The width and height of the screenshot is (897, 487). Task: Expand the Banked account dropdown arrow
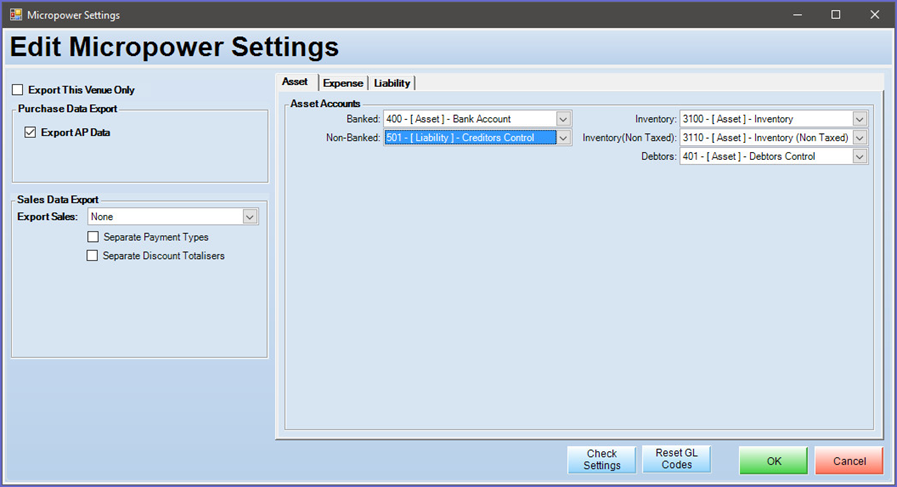tap(563, 119)
